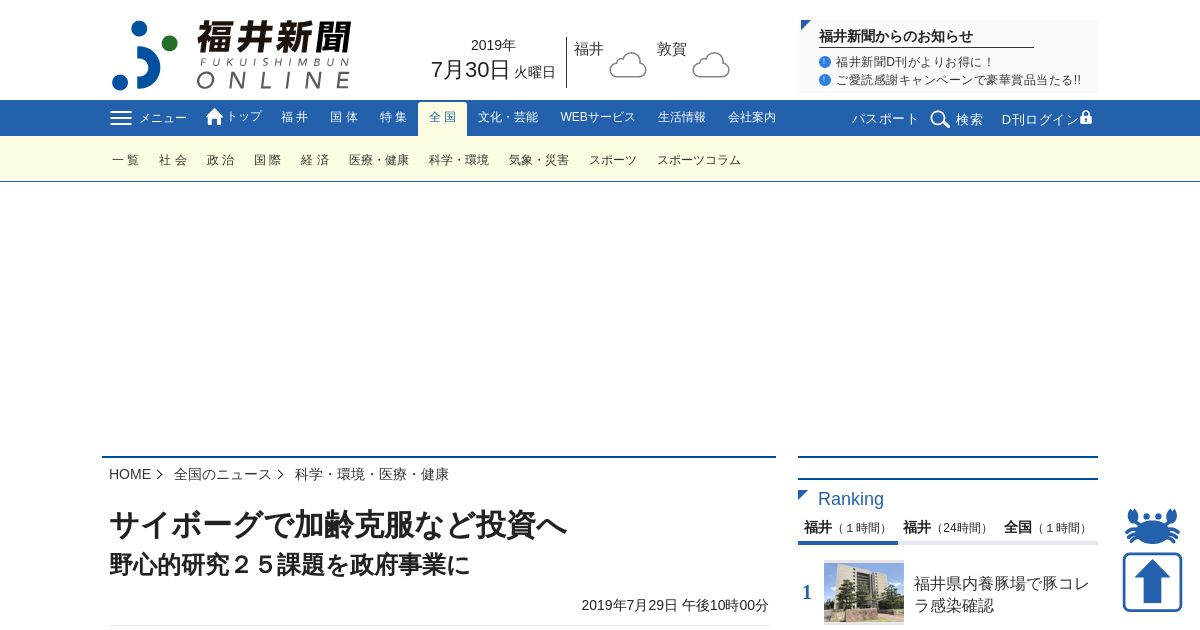This screenshot has height=630, width=1200.
Task: Open 文化・芸能 in the navigation bar
Action: (x=508, y=117)
